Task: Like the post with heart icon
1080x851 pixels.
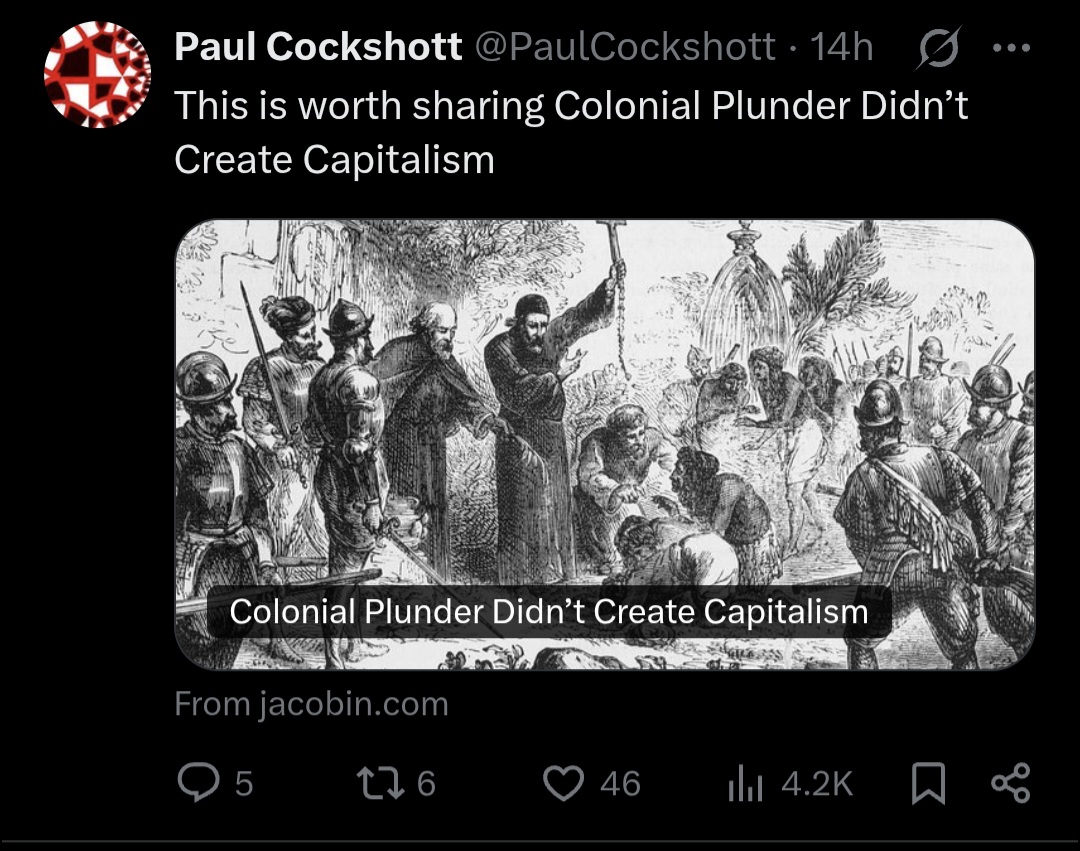Action: [563, 783]
